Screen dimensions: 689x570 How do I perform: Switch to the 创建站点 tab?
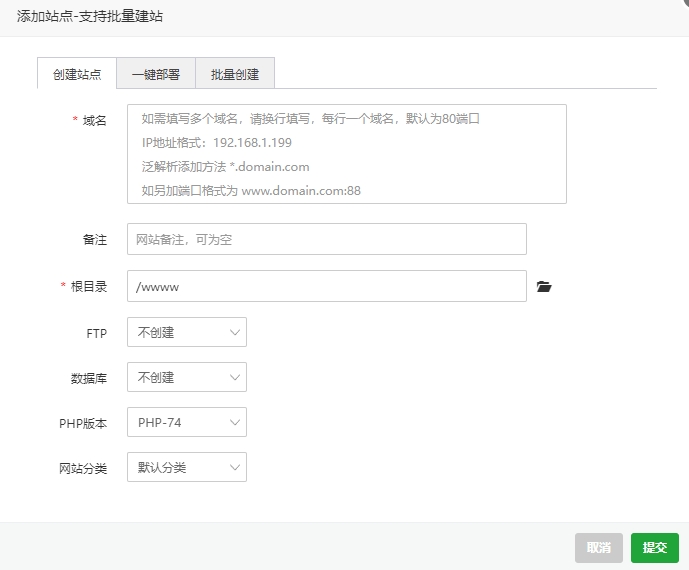(x=76, y=74)
